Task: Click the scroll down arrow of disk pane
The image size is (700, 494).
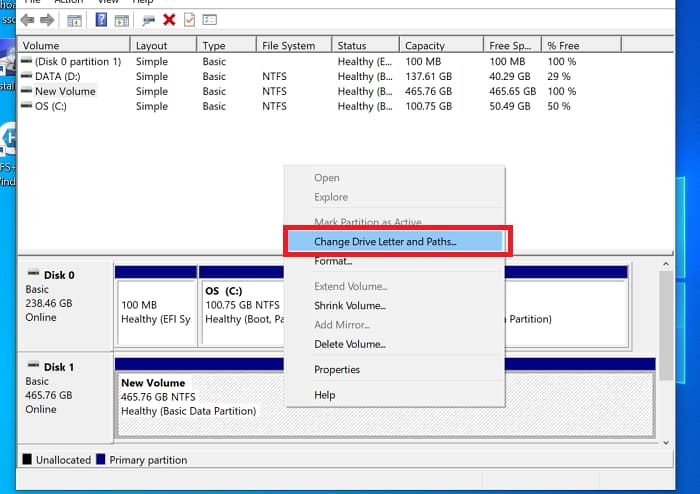Action: [x=667, y=440]
